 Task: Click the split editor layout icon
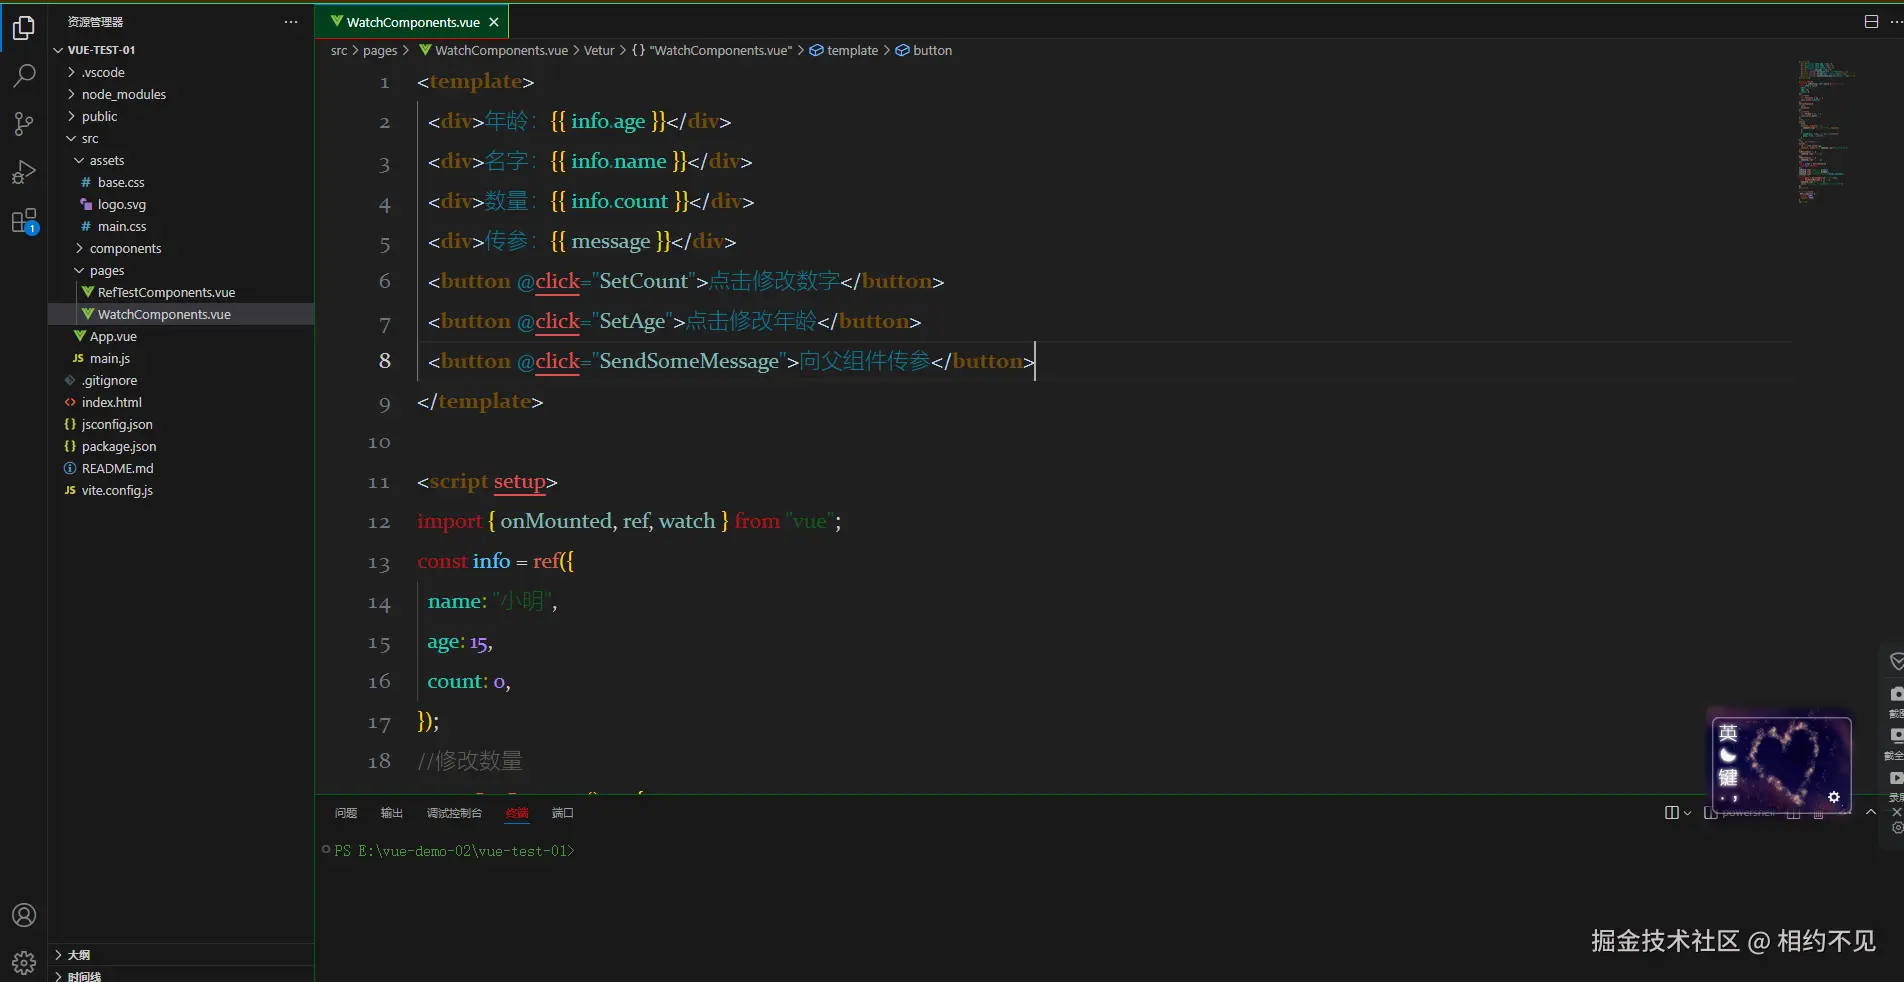coord(1871,22)
